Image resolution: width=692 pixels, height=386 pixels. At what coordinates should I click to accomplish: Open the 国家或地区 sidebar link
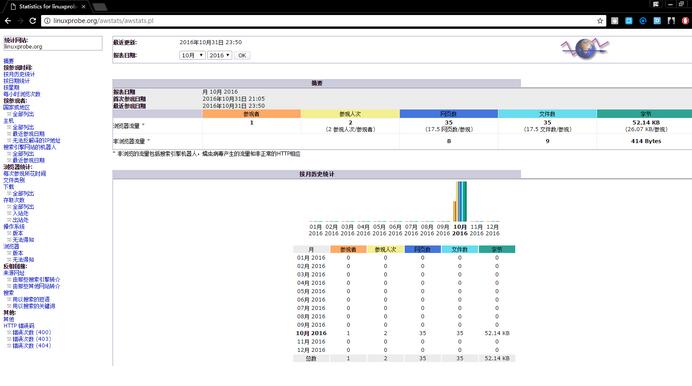(x=16, y=107)
